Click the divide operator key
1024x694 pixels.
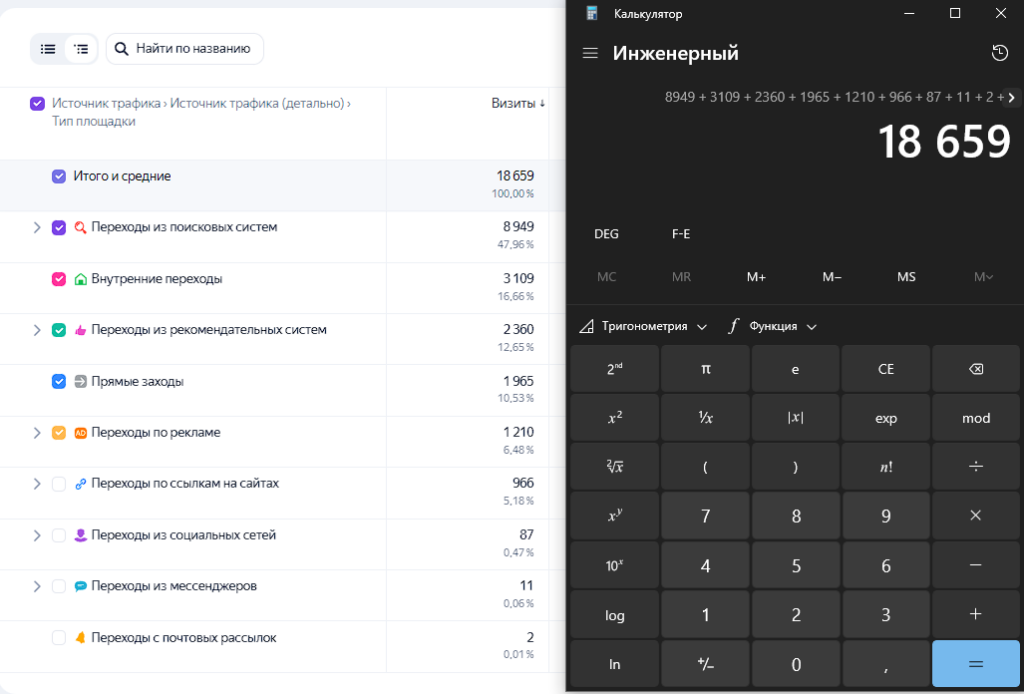pyautogui.click(x=976, y=467)
